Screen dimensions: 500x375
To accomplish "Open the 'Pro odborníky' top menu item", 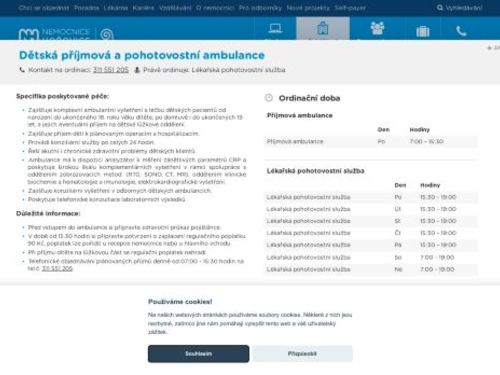I will (260, 8).
